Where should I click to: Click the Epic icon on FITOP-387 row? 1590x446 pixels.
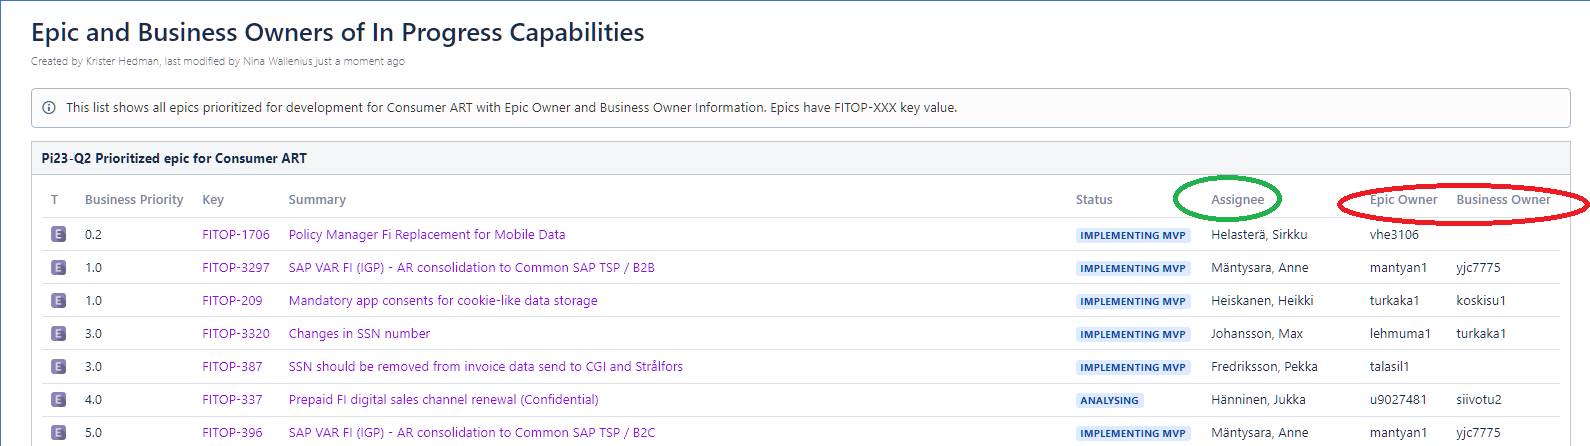click(x=58, y=367)
